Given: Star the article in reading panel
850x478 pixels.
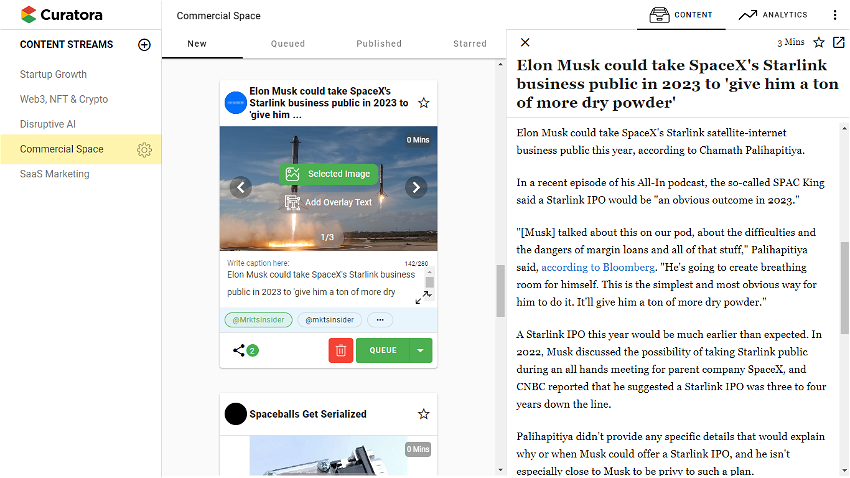Looking at the screenshot, I should (819, 42).
